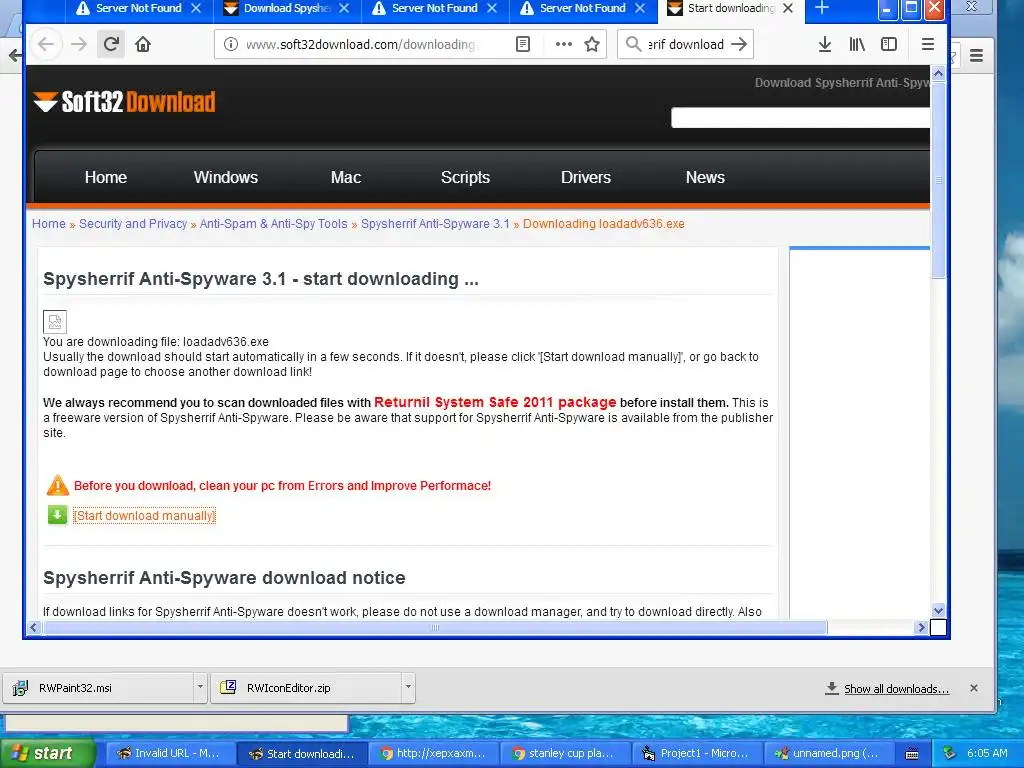This screenshot has width=1024, height=768.
Task: Close the Download Spysherrif tab
Action: pos(344,8)
